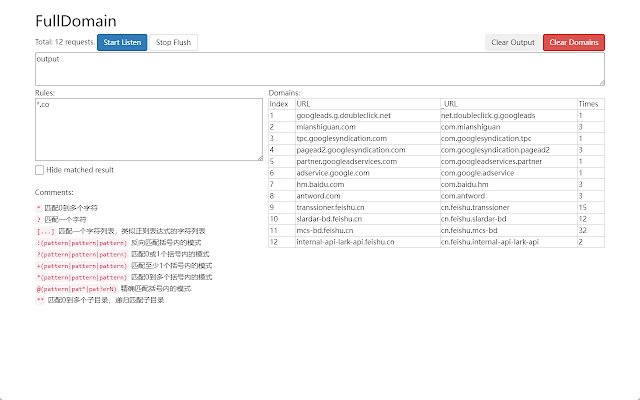Screen dimensions: 640x400
Task: Select the com.google.adservice cell
Action: (509, 173)
